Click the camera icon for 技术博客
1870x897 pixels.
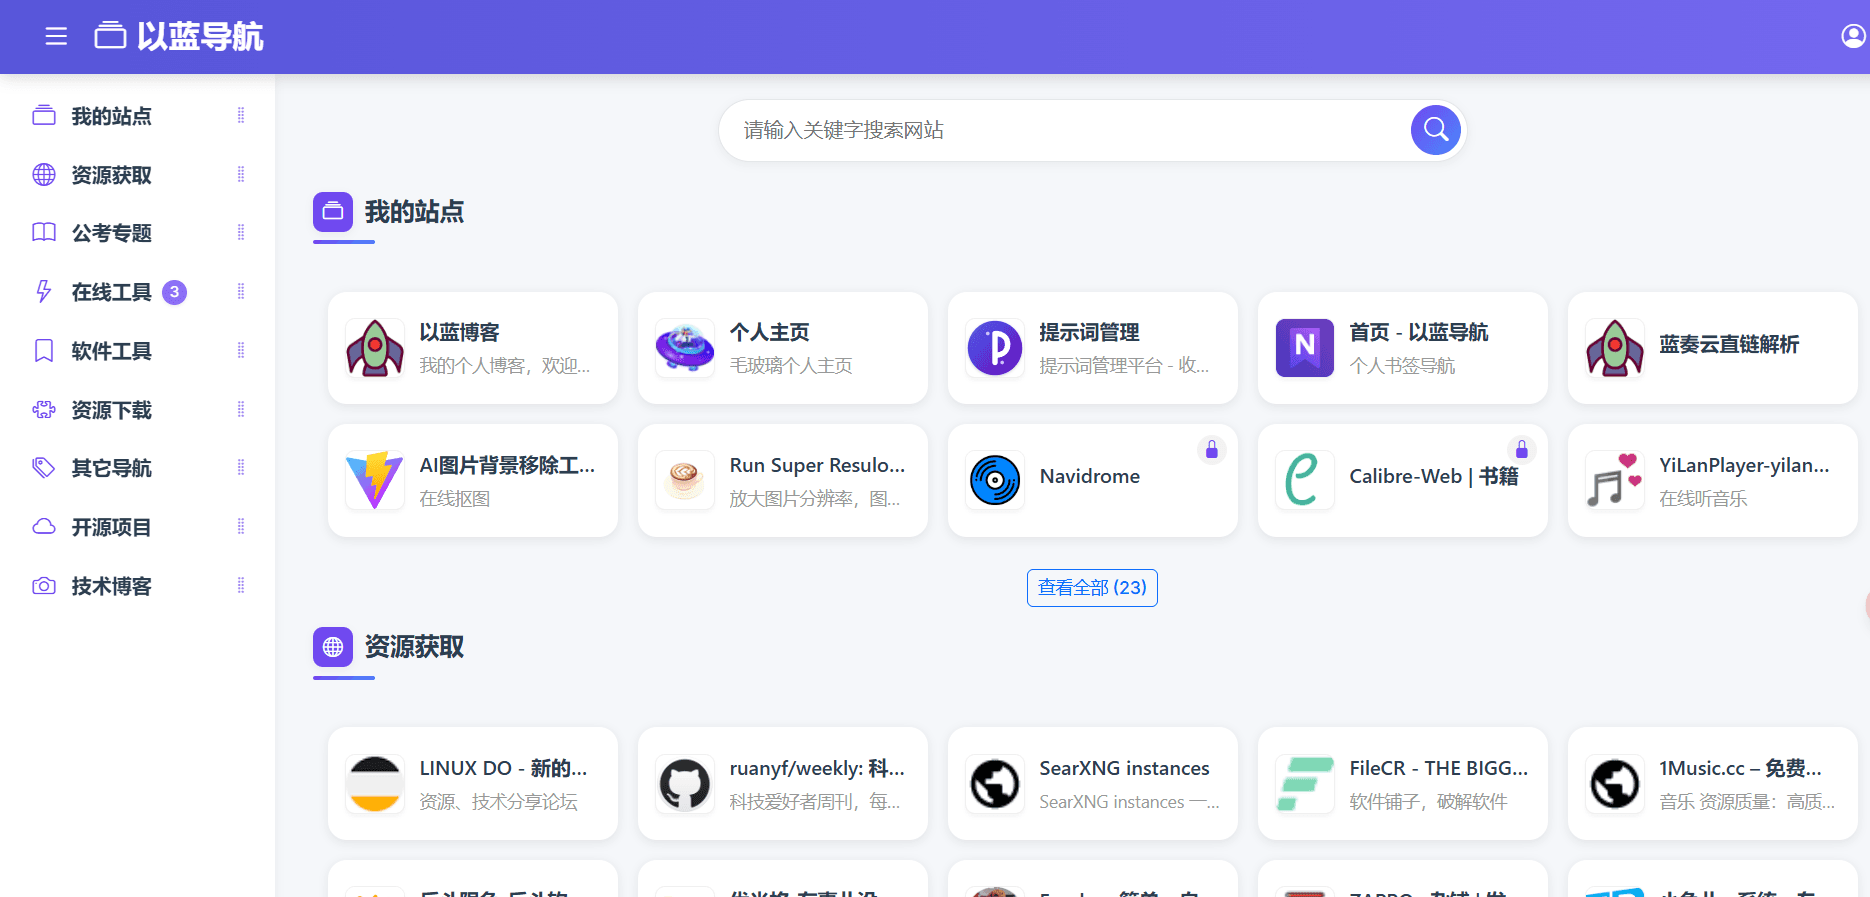(44, 586)
